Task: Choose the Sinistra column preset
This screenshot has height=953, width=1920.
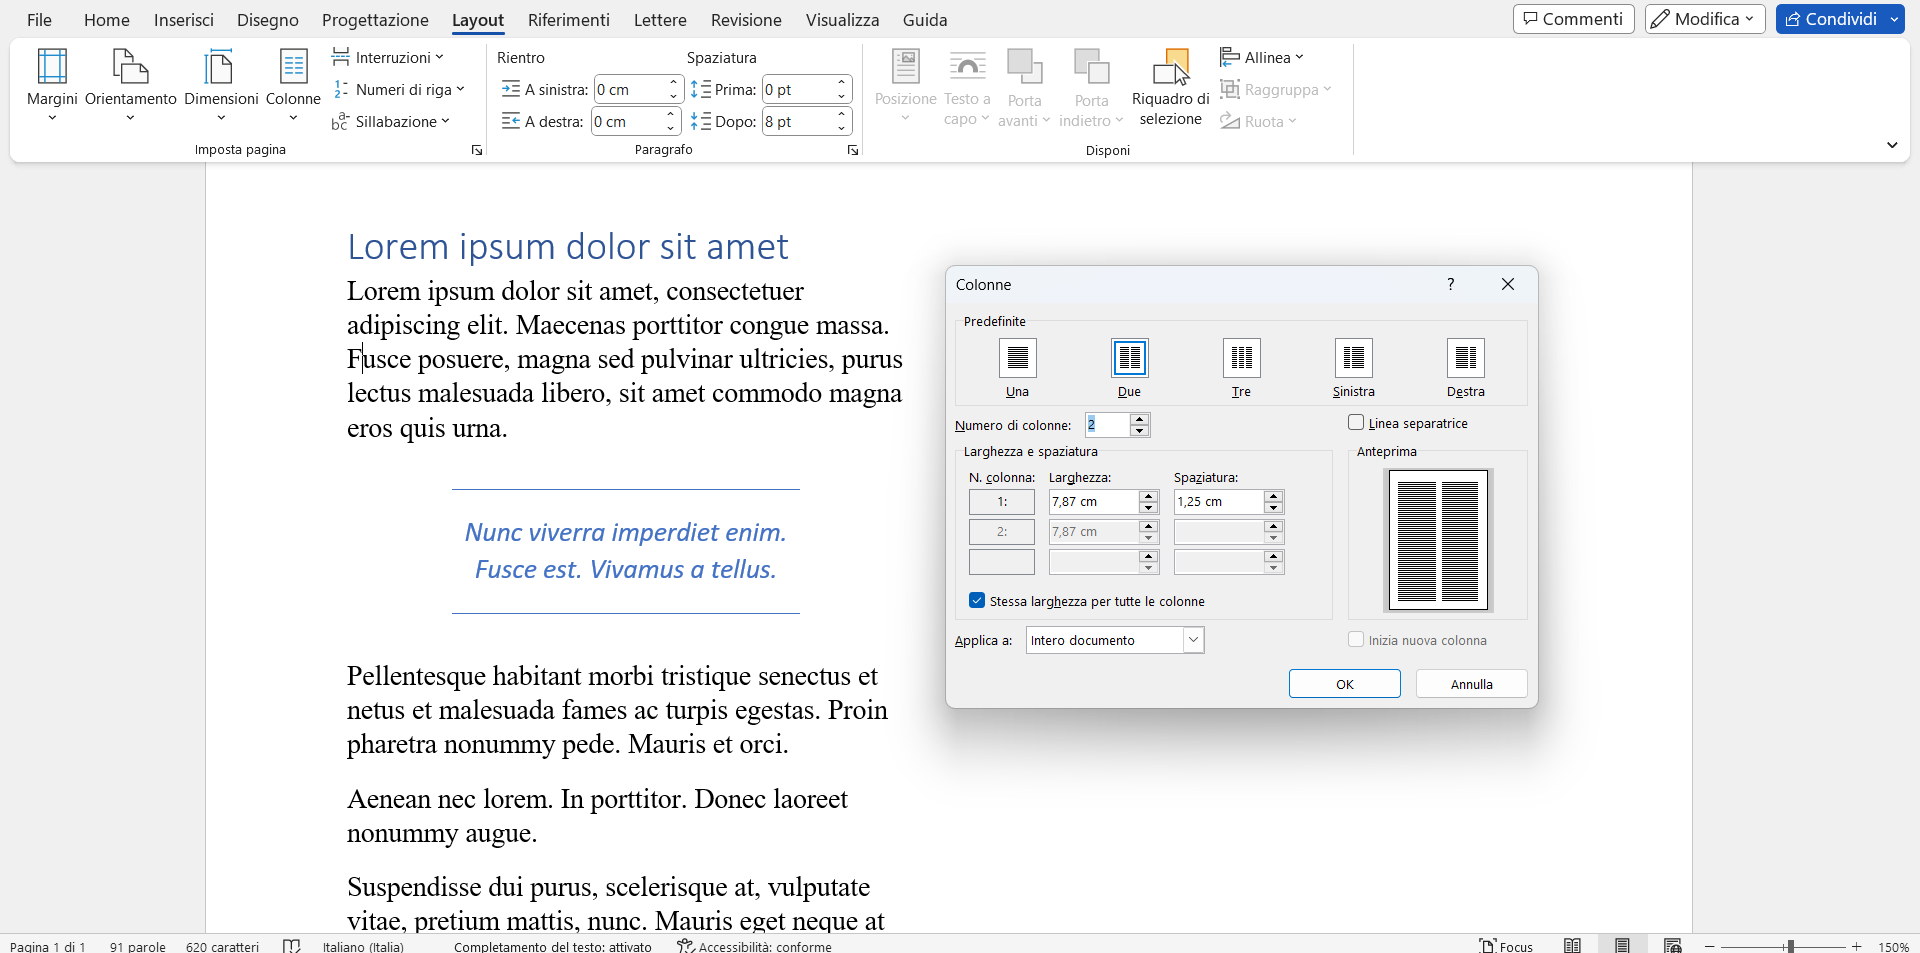Action: [x=1353, y=359]
